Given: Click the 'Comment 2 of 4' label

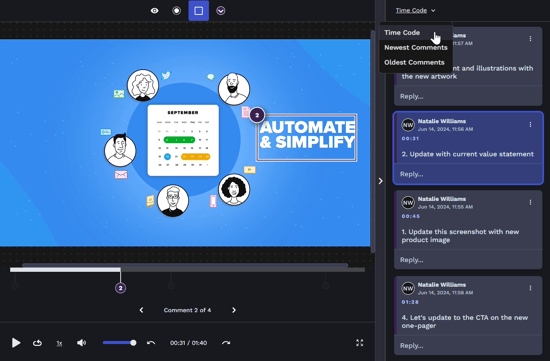Looking at the screenshot, I should click(x=187, y=310).
